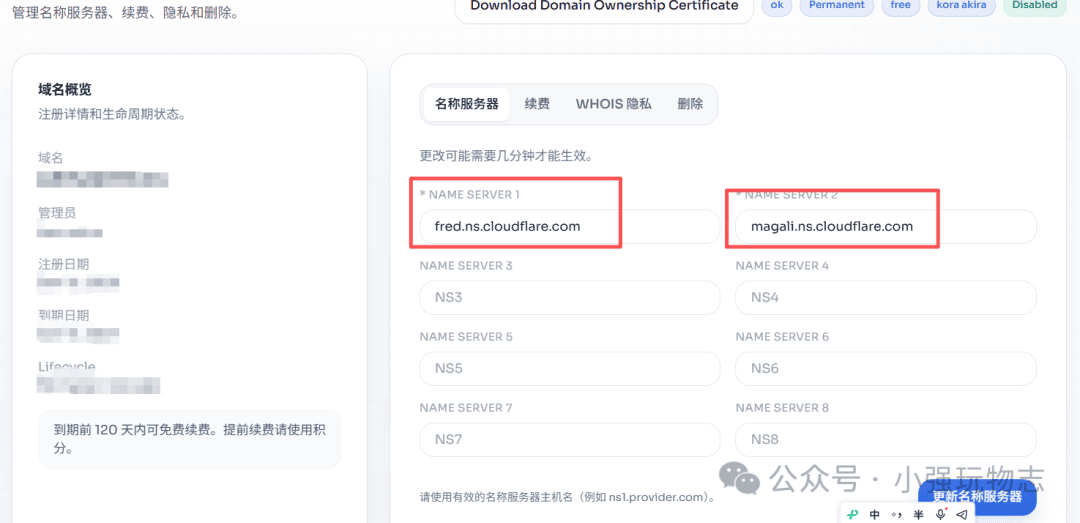1080x523 pixels.
Task: Click the Lifecycle label
Action: pos(67,366)
